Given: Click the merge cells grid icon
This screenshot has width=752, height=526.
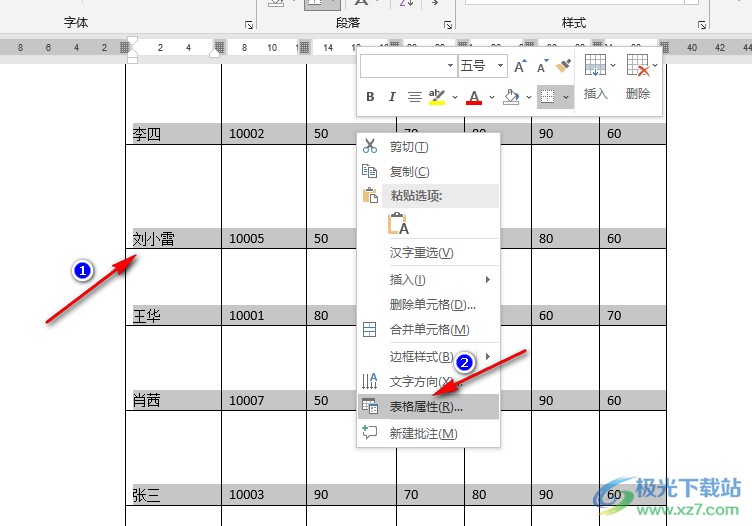Looking at the screenshot, I should click(x=369, y=329).
